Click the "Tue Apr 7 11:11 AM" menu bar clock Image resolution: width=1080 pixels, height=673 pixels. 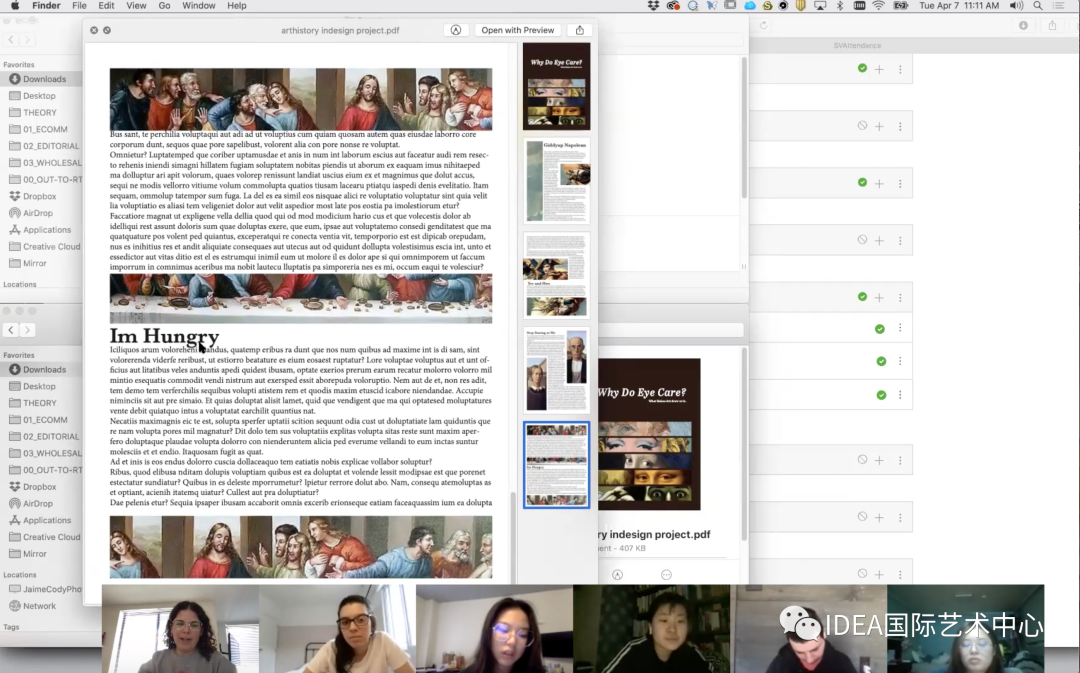pos(959,6)
